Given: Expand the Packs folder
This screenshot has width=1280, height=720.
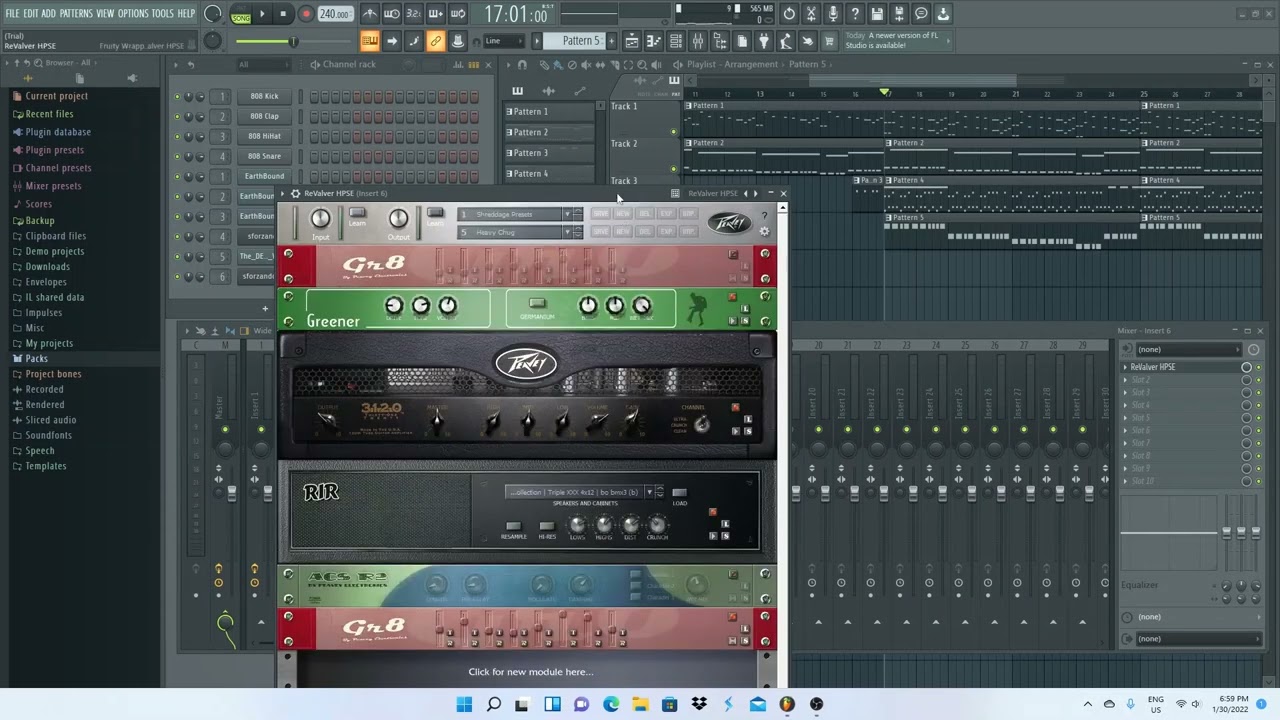Looking at the screenshot, I should click(36, 358).
